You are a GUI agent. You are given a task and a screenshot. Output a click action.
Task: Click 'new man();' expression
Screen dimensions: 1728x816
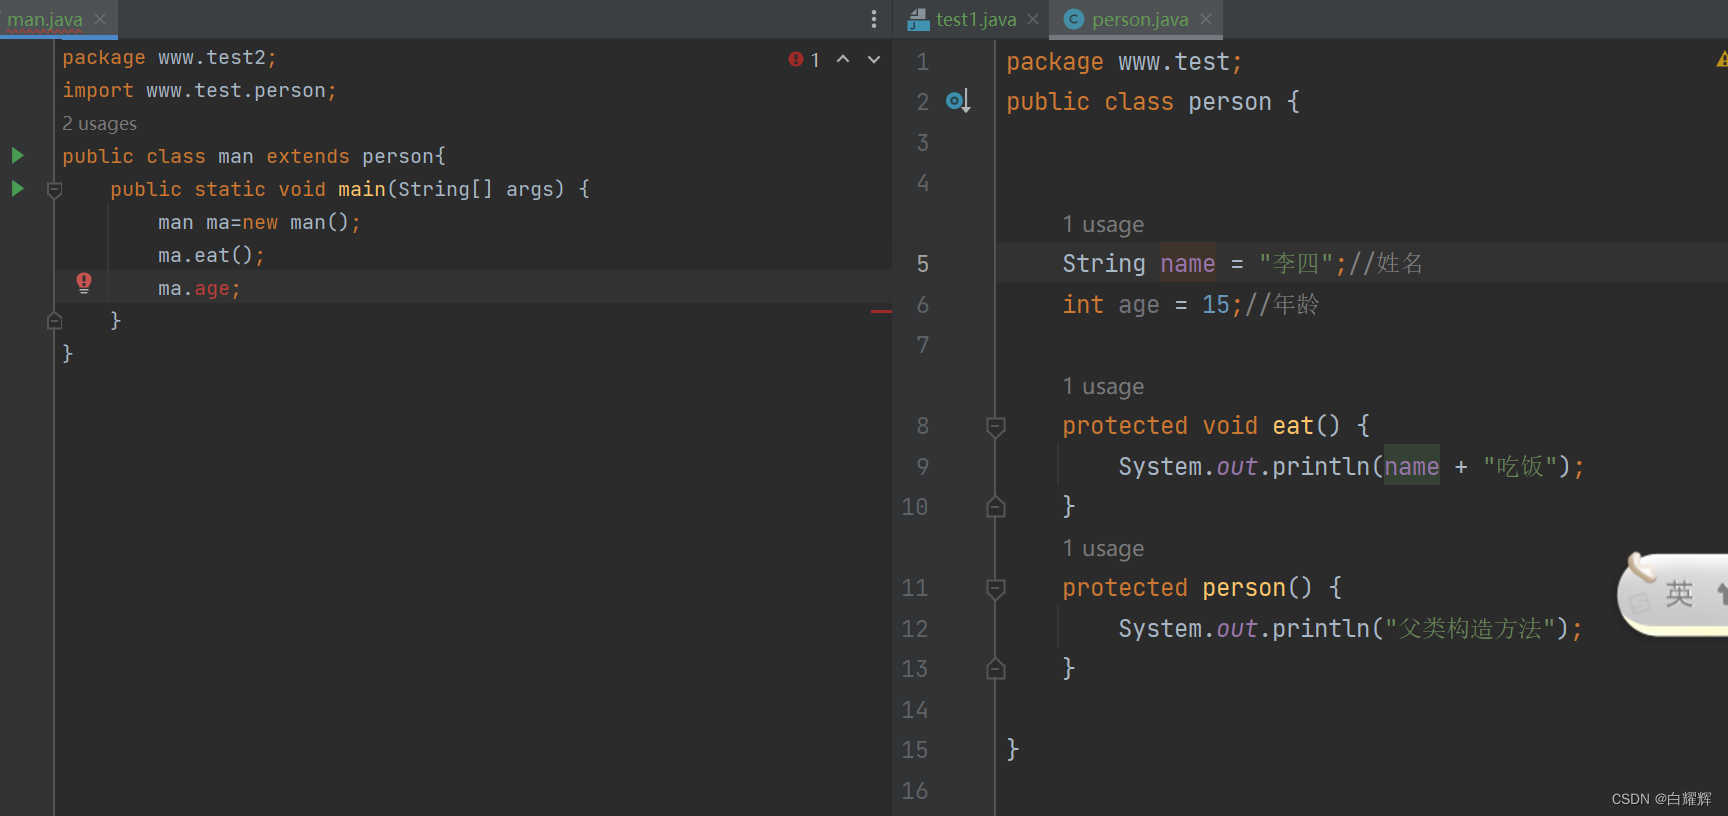click(x=301, y=223)
